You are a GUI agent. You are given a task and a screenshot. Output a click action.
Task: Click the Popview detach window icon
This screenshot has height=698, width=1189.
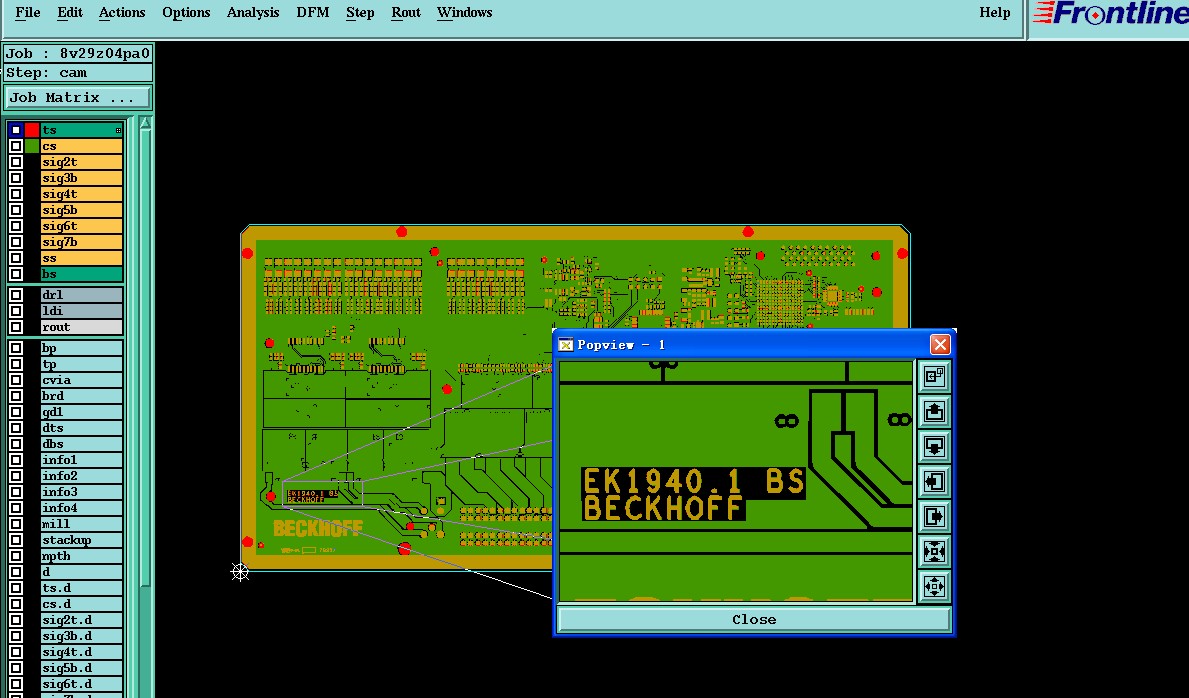pos(934,376)
